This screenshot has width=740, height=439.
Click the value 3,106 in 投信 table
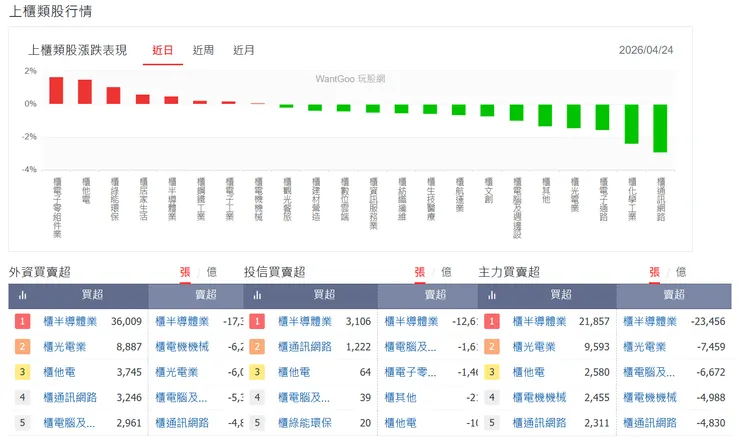click(358, 321)
